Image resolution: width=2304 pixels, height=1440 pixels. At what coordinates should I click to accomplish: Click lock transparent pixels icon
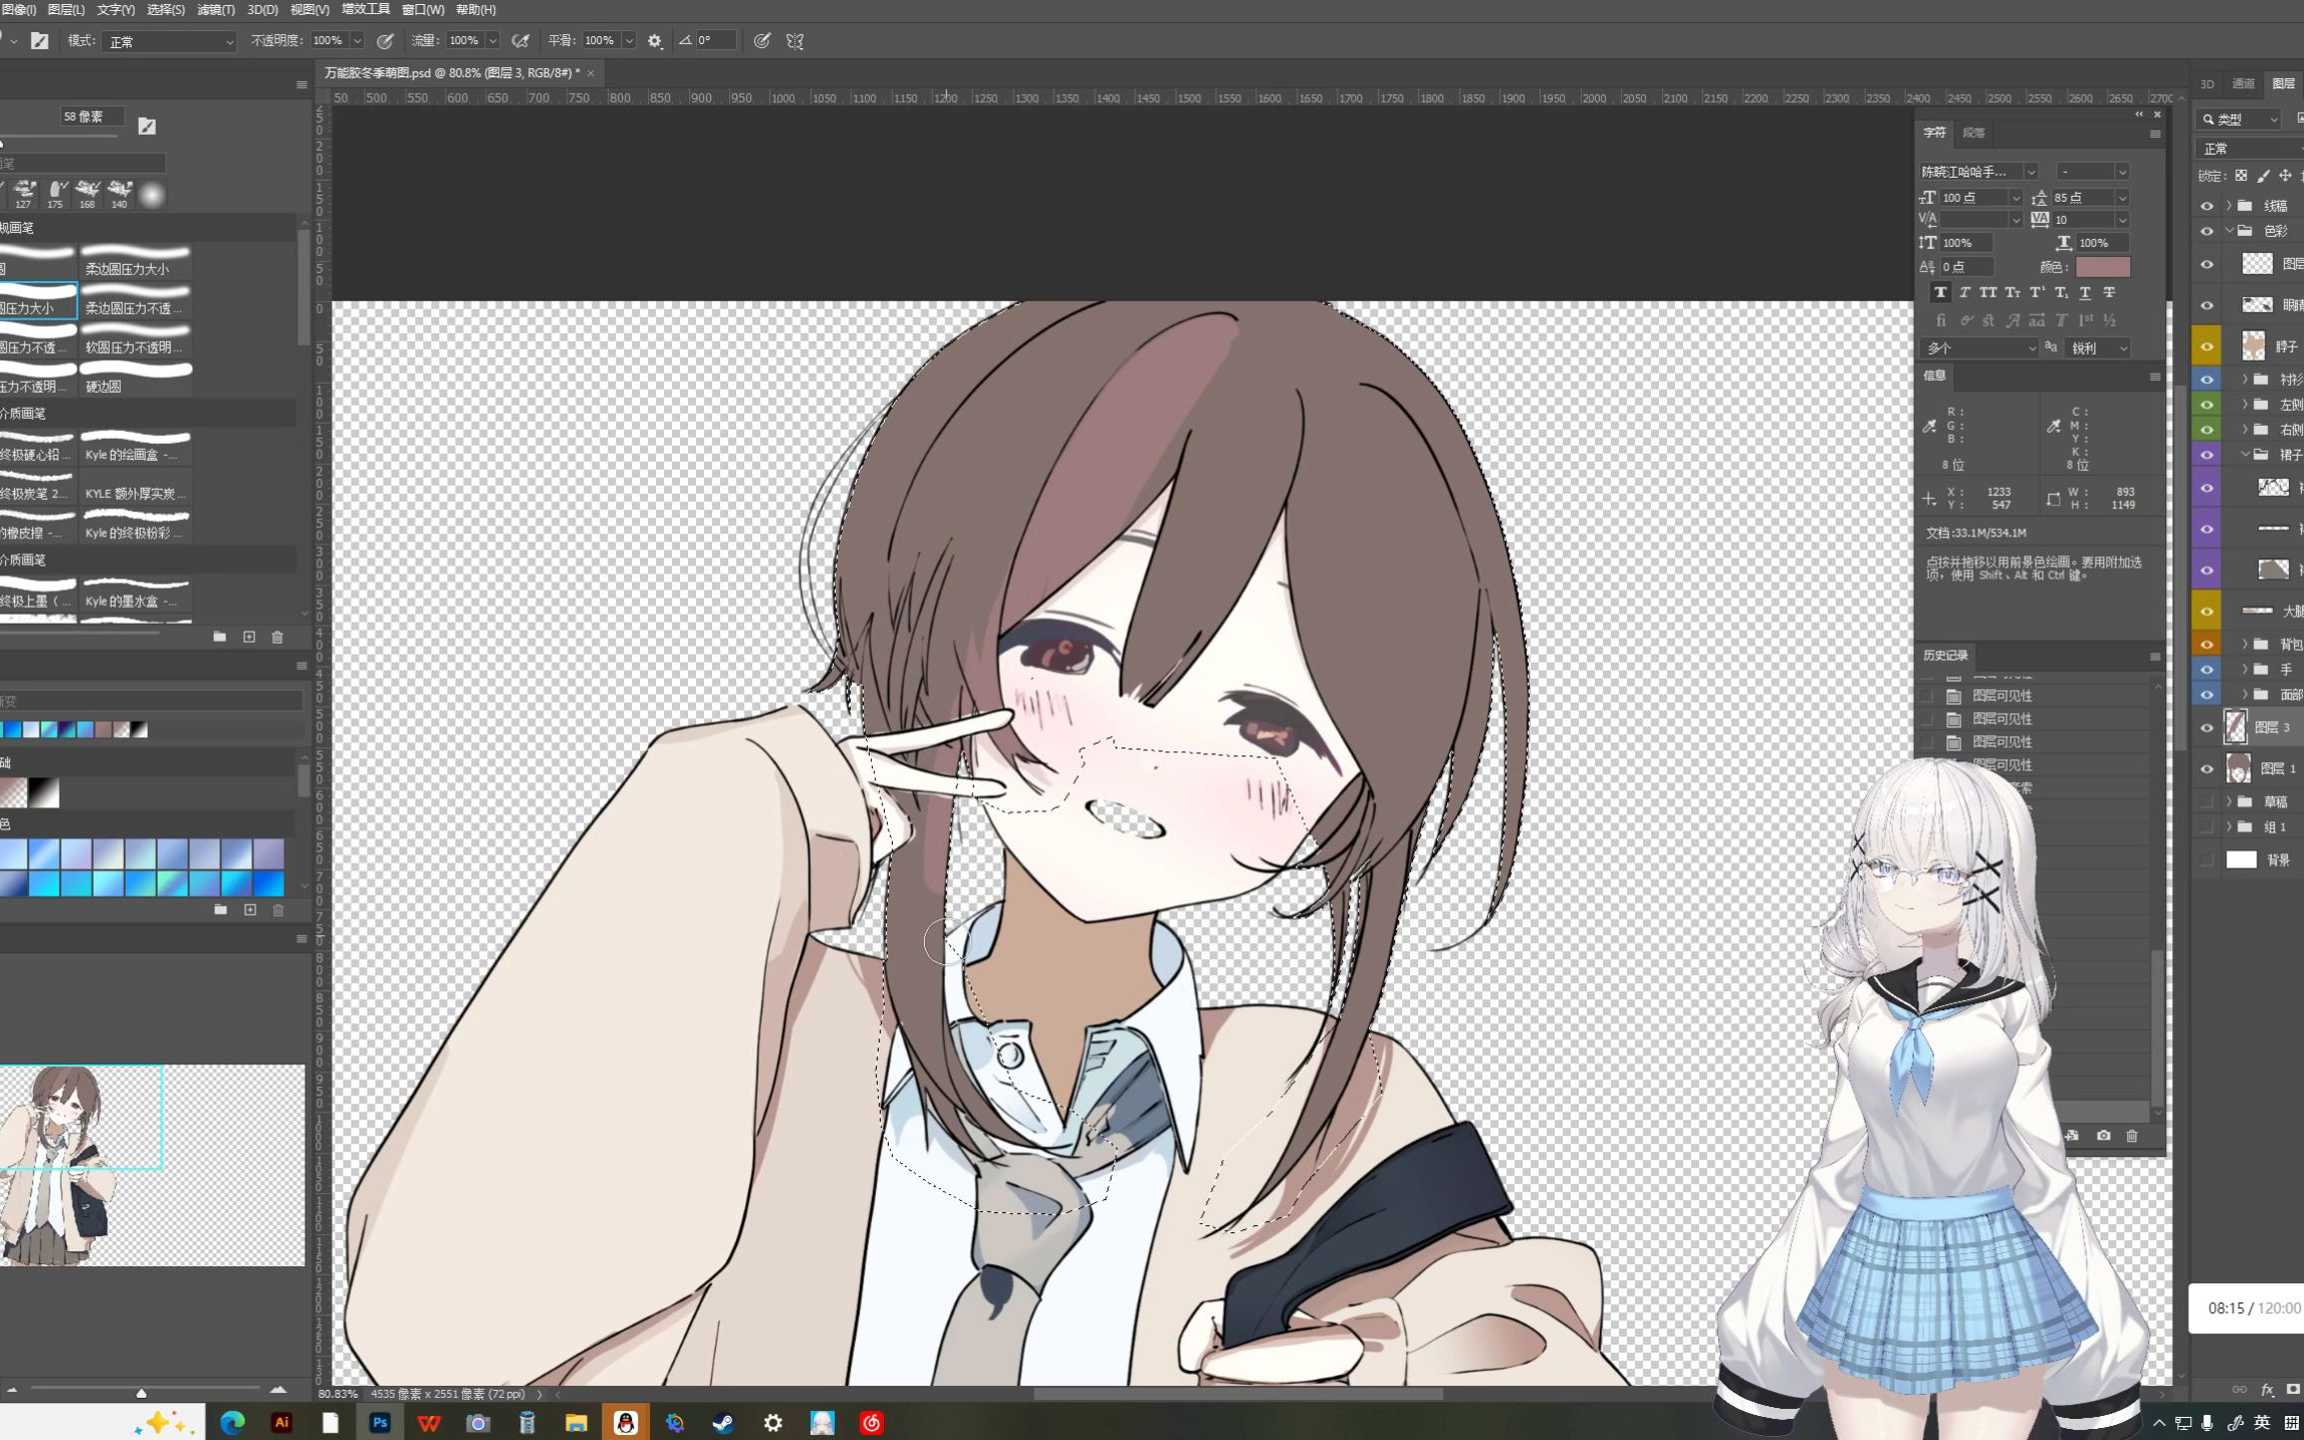point(2241,176)
